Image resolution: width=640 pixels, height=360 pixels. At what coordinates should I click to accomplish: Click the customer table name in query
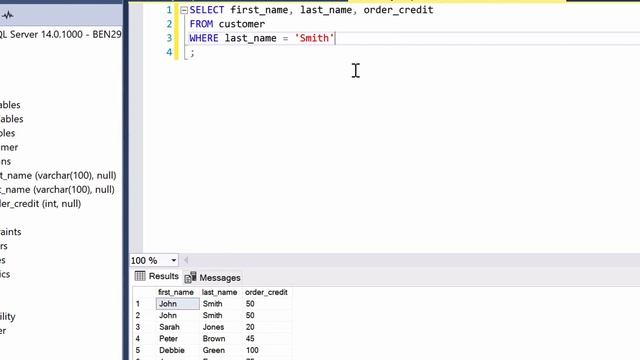click(x=242, y=24)
